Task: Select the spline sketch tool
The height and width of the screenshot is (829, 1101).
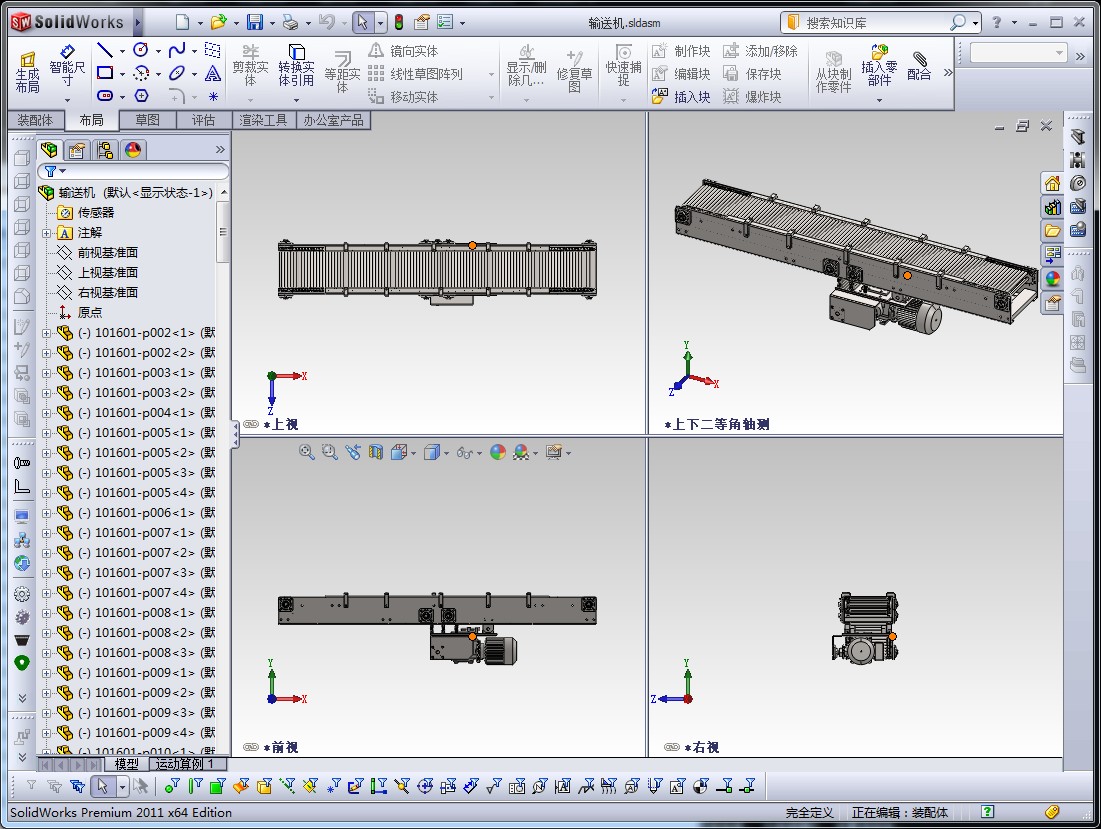Action: [x=177, y=50]
